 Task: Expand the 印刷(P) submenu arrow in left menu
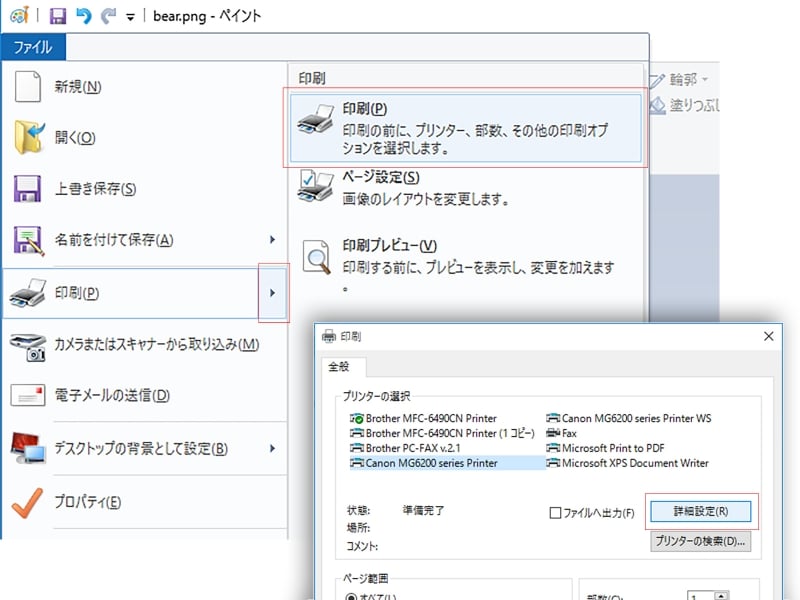pyautogui.click(x=273, y=293)
